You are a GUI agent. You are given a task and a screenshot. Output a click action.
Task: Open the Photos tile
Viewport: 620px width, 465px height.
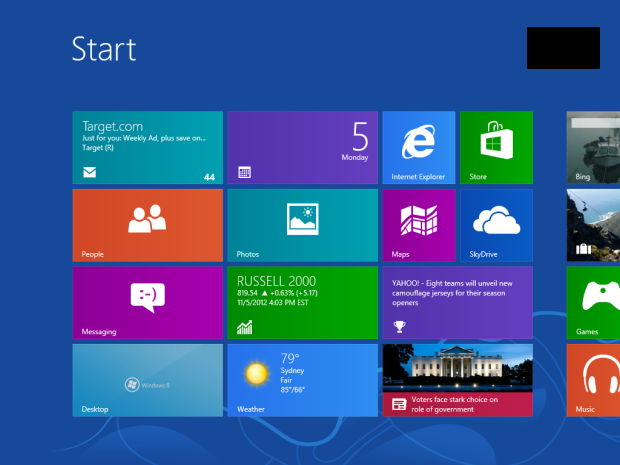[x=302, y=225]
